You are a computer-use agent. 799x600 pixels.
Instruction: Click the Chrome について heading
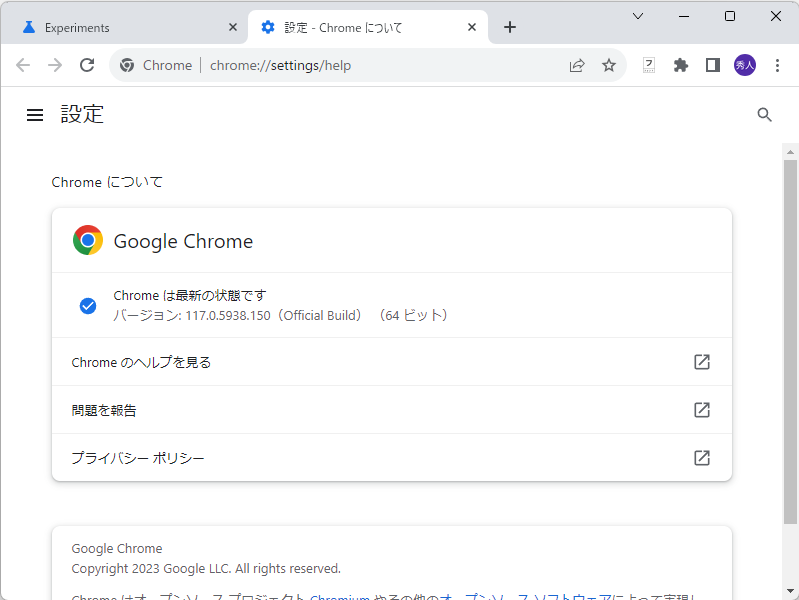coord(107,182)
